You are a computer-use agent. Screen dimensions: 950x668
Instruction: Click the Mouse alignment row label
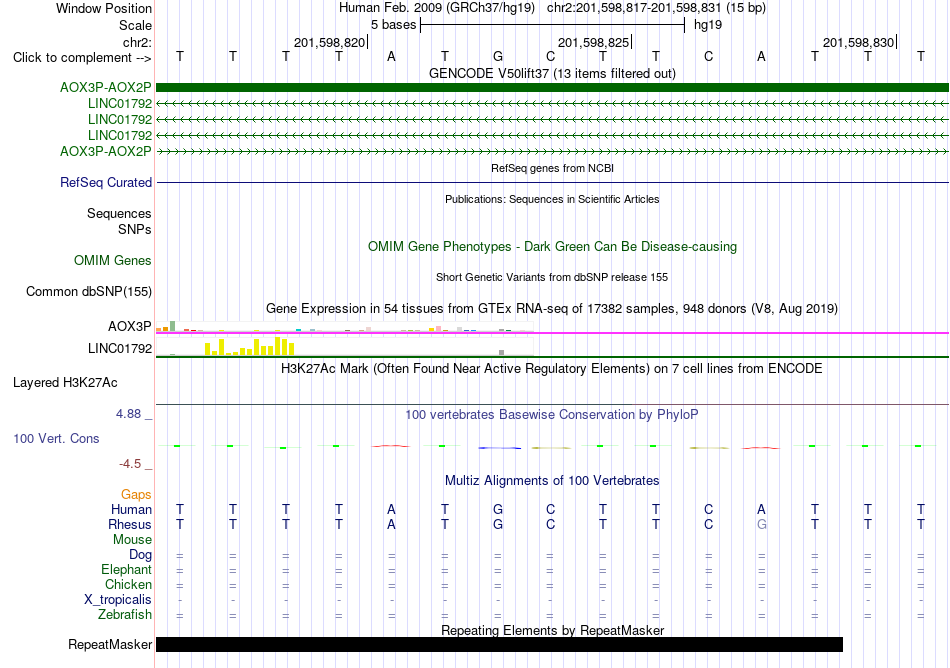(132, 540)
